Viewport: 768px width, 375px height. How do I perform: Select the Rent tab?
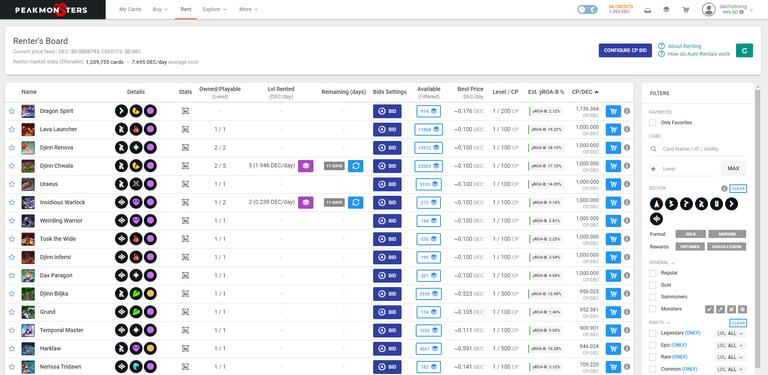[186, 9]
